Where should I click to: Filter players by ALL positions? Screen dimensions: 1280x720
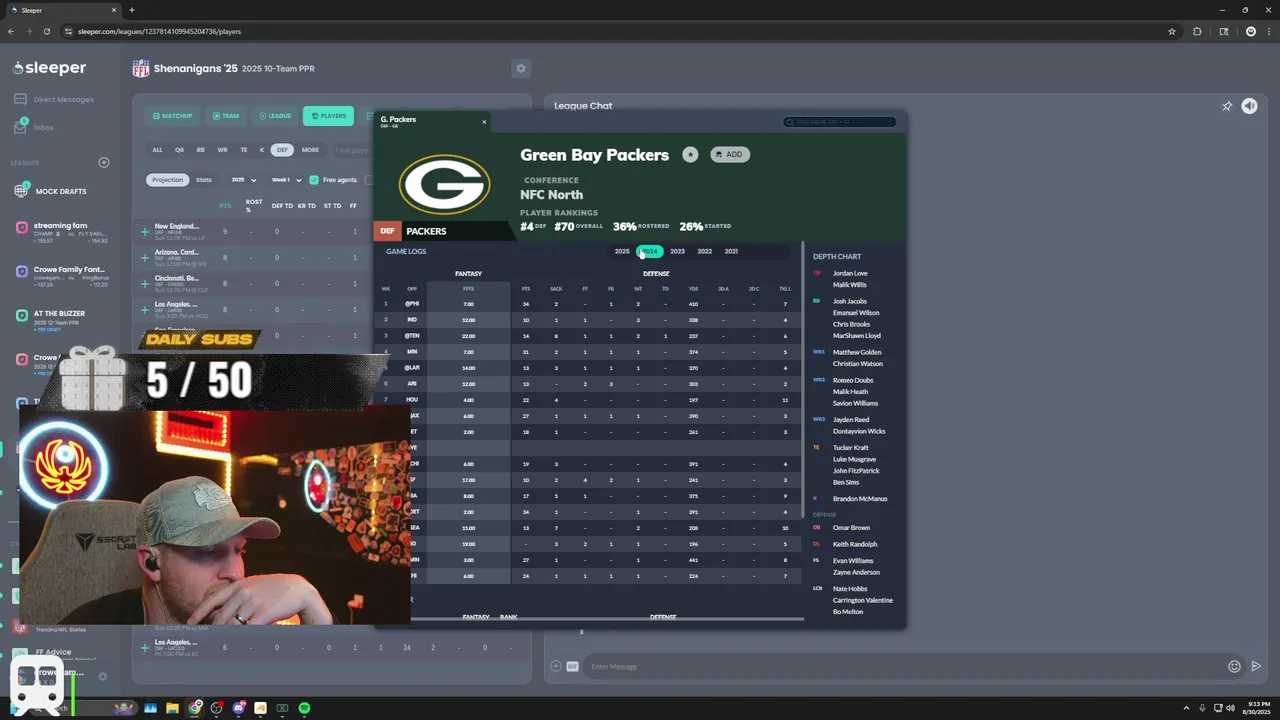tap(157, 150)
